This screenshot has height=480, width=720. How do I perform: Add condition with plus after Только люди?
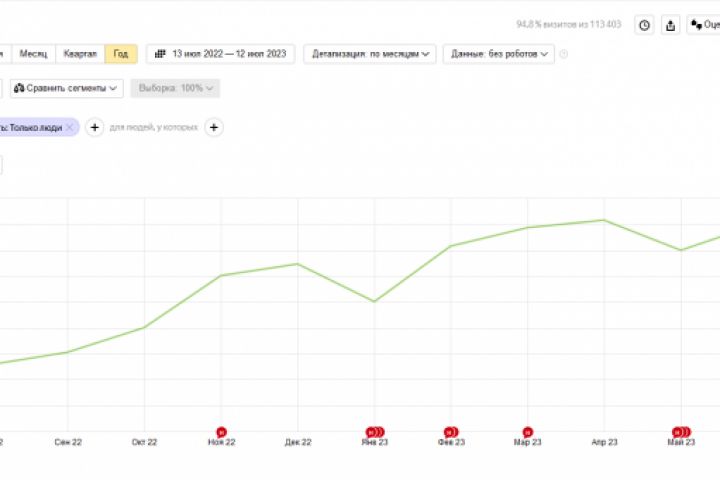tap(95, 127)
